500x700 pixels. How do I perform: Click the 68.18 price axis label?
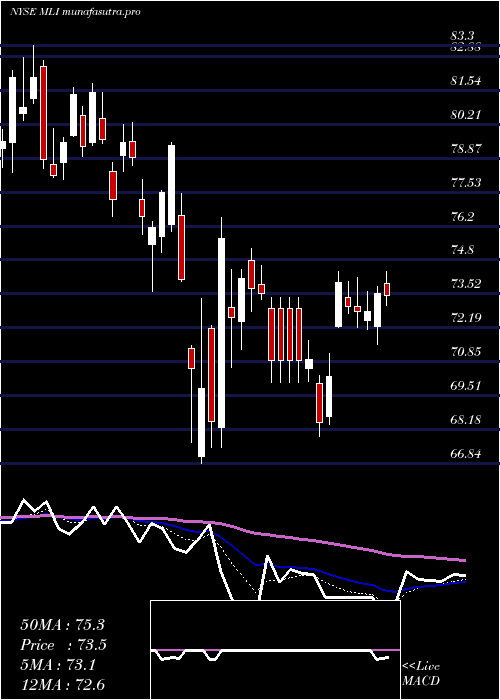tap(466, 420)
